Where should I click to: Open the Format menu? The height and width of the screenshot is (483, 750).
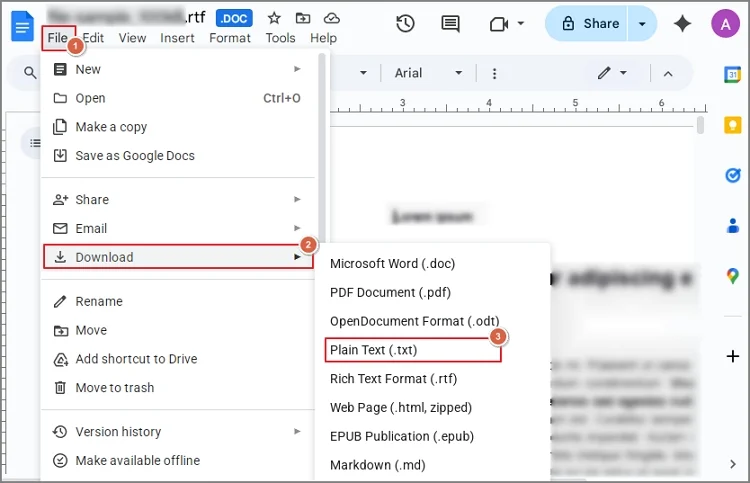pyautogui.click(x=230, y=38)
